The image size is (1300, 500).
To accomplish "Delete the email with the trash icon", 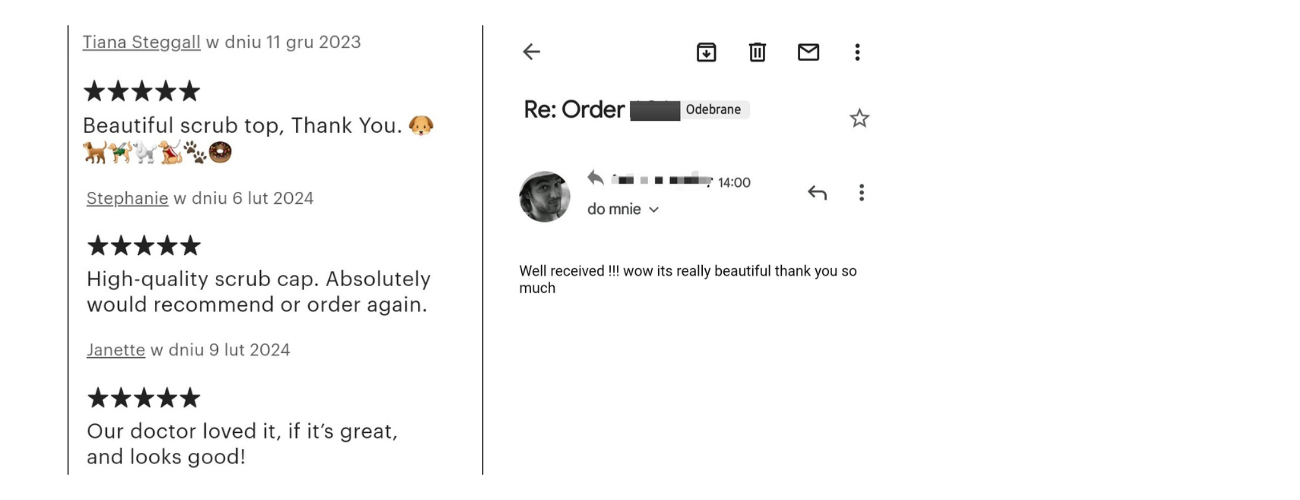I will [x=757, y=52].
